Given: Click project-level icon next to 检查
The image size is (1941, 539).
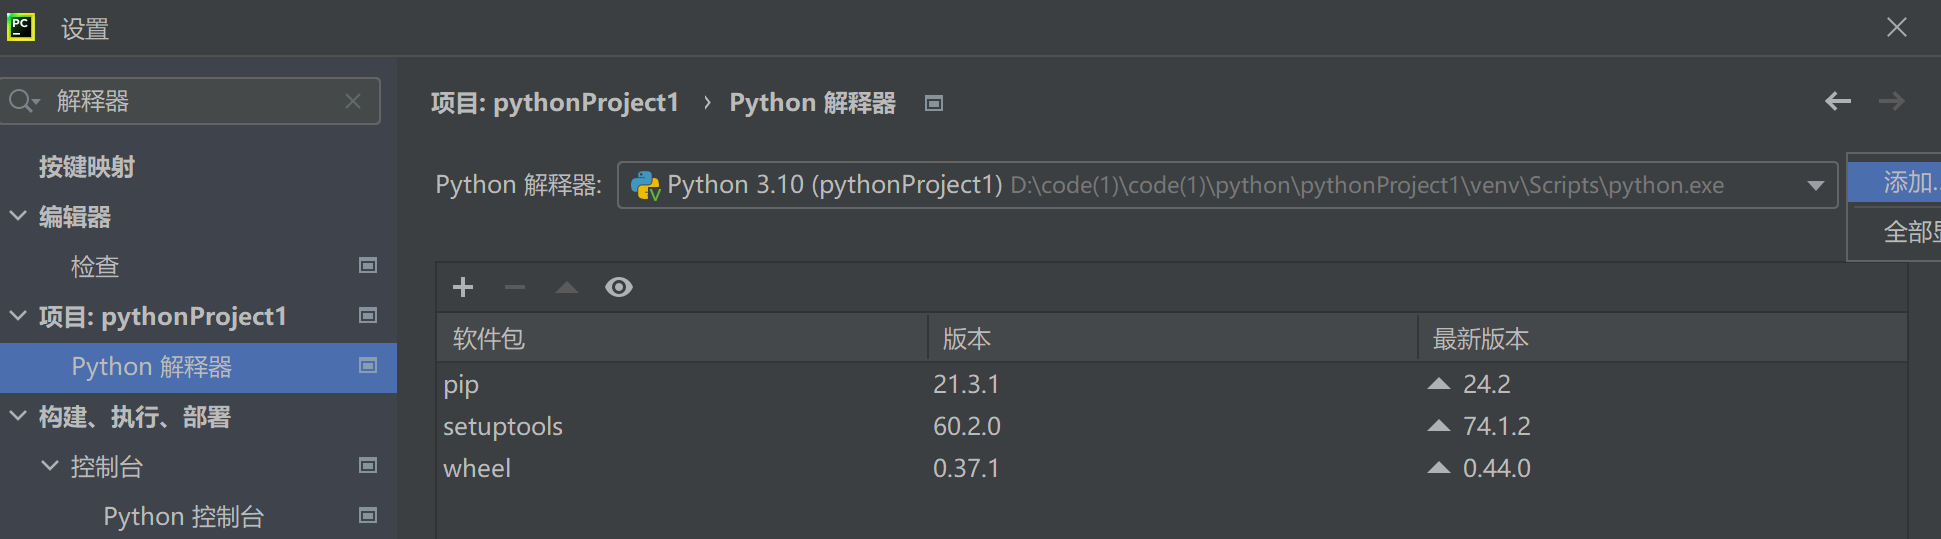Looking at the screenshot, I should 368,266.
